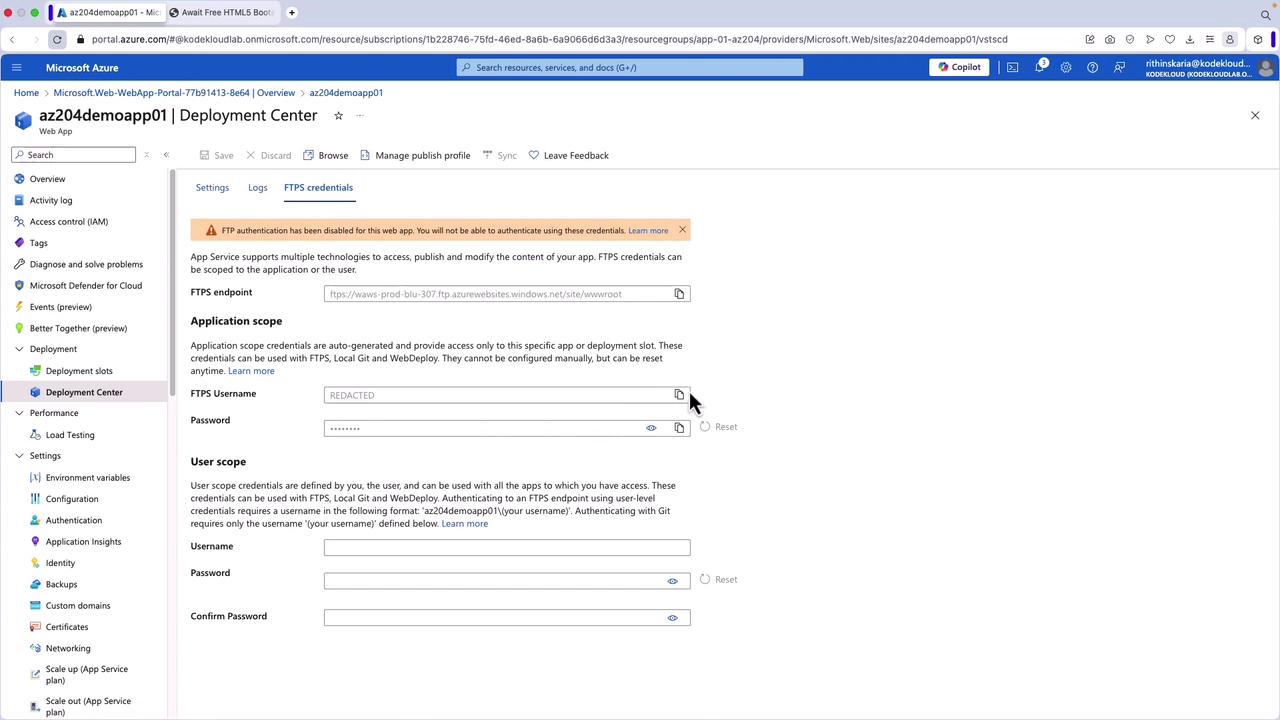
Task: Click the Confirm Password field
Action: coord(507,618)
